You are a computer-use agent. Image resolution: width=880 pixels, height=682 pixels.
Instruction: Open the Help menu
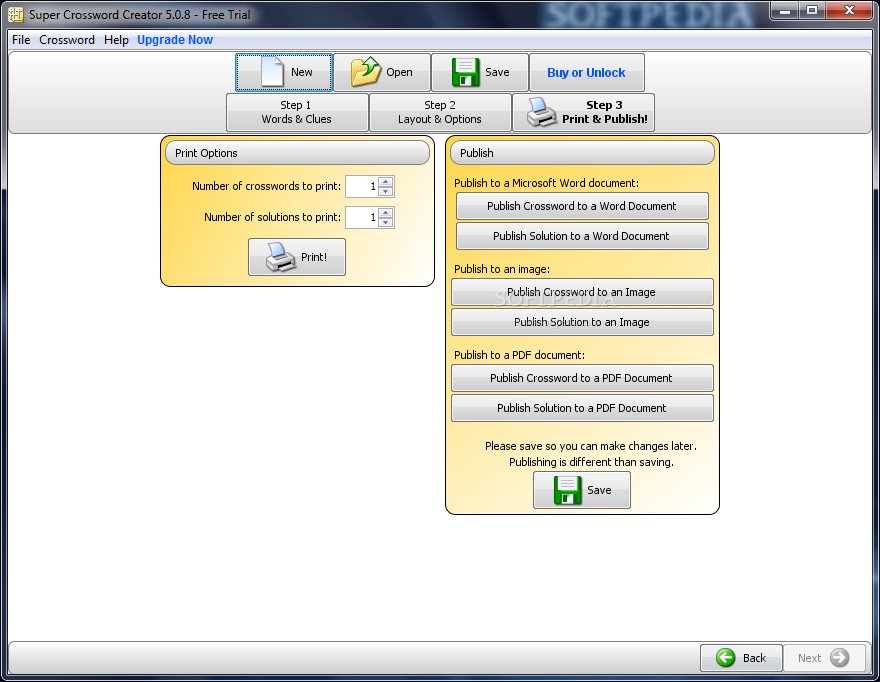(116, 40)
